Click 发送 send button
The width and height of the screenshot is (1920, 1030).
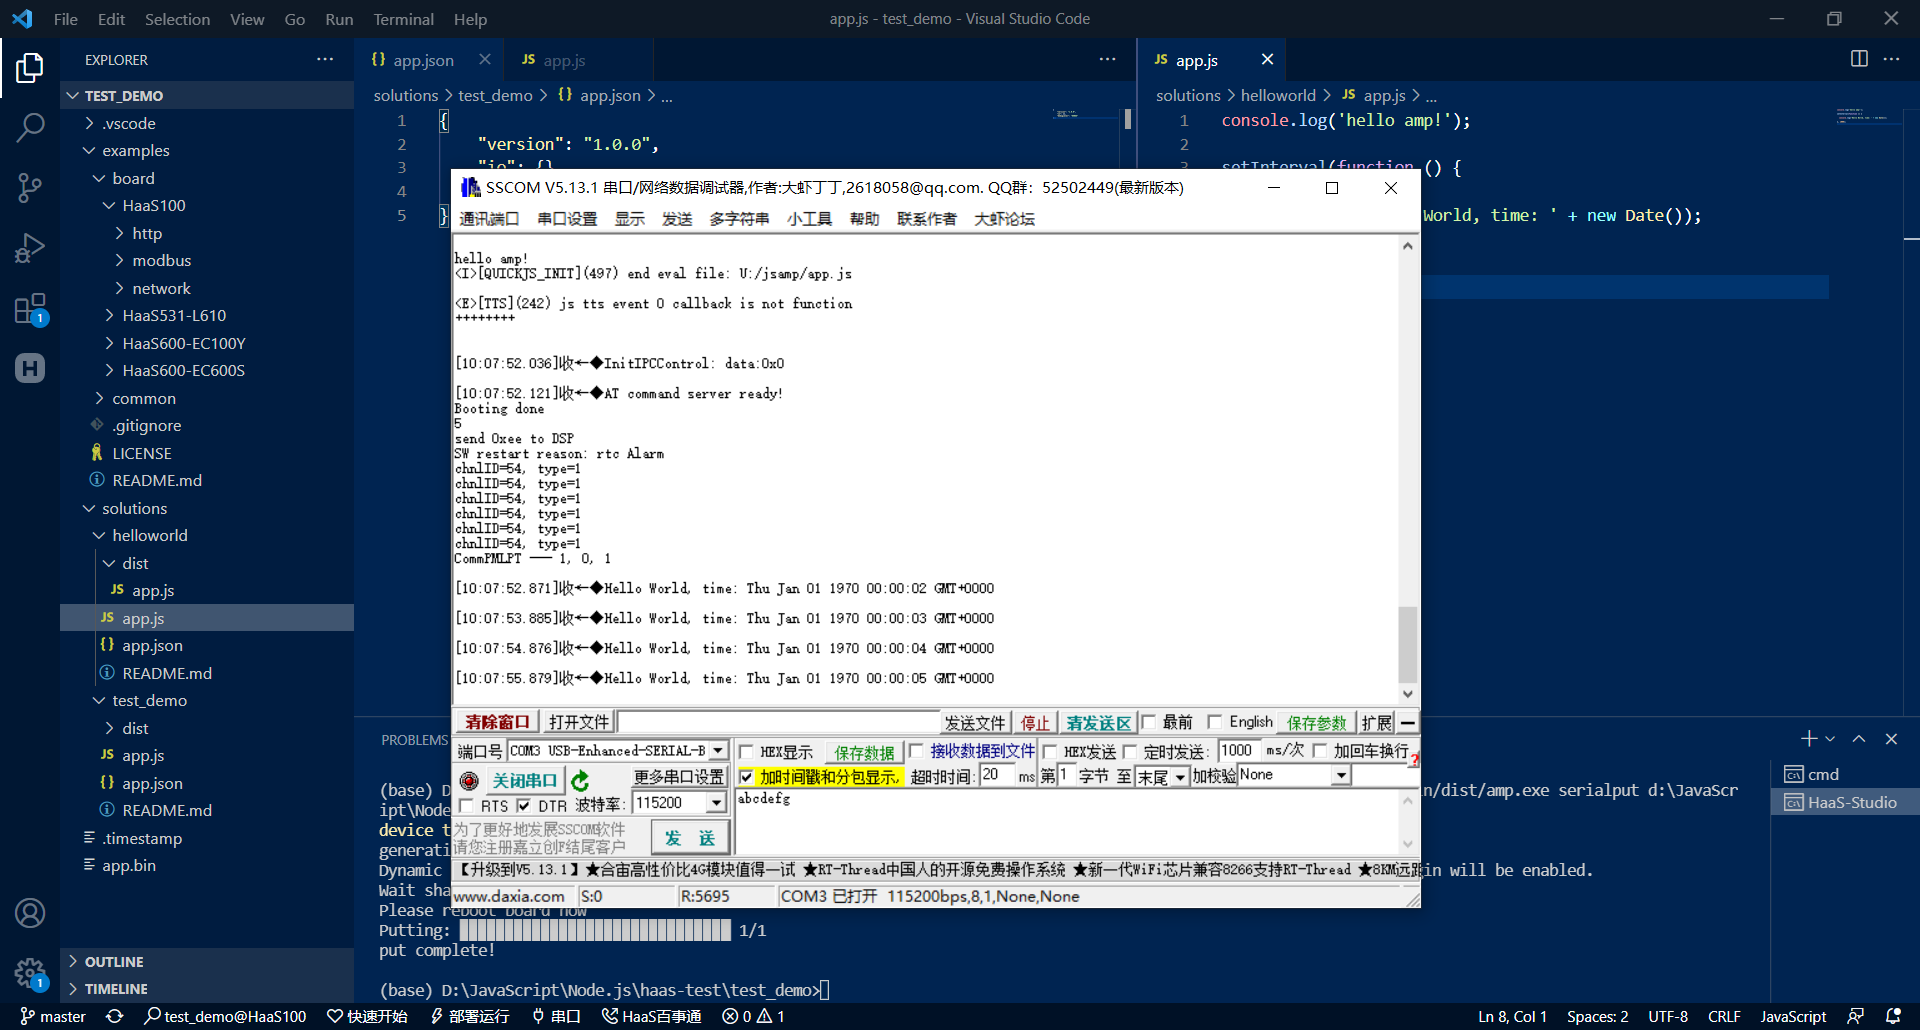(690, 837)
